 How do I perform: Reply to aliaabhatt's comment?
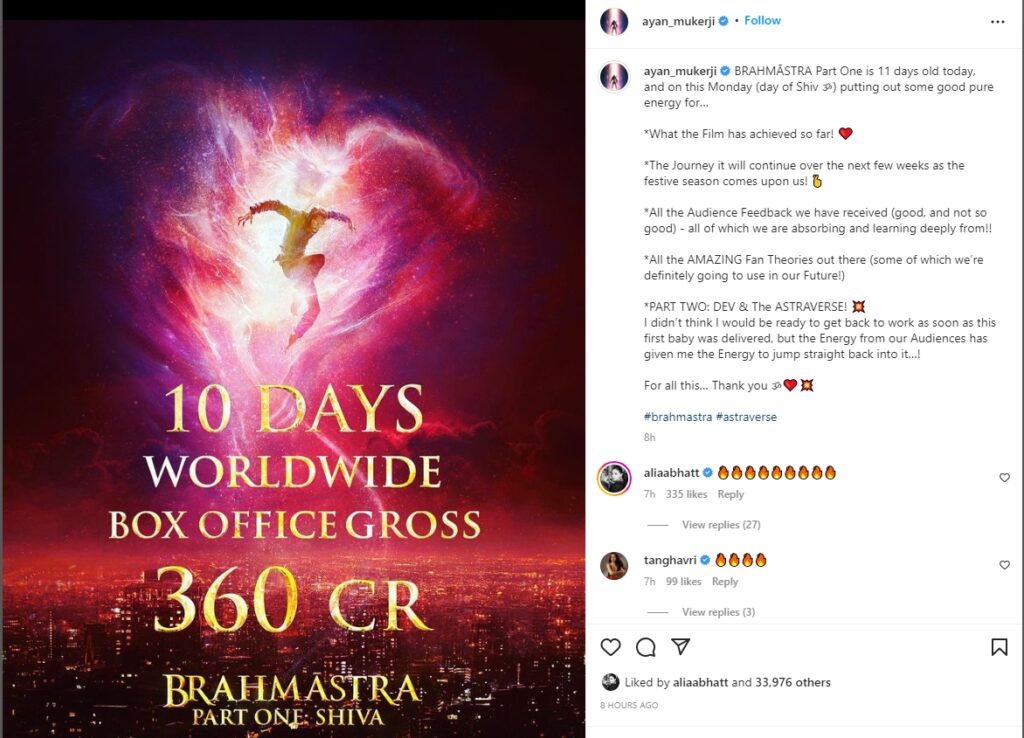(x=730, y=494)
